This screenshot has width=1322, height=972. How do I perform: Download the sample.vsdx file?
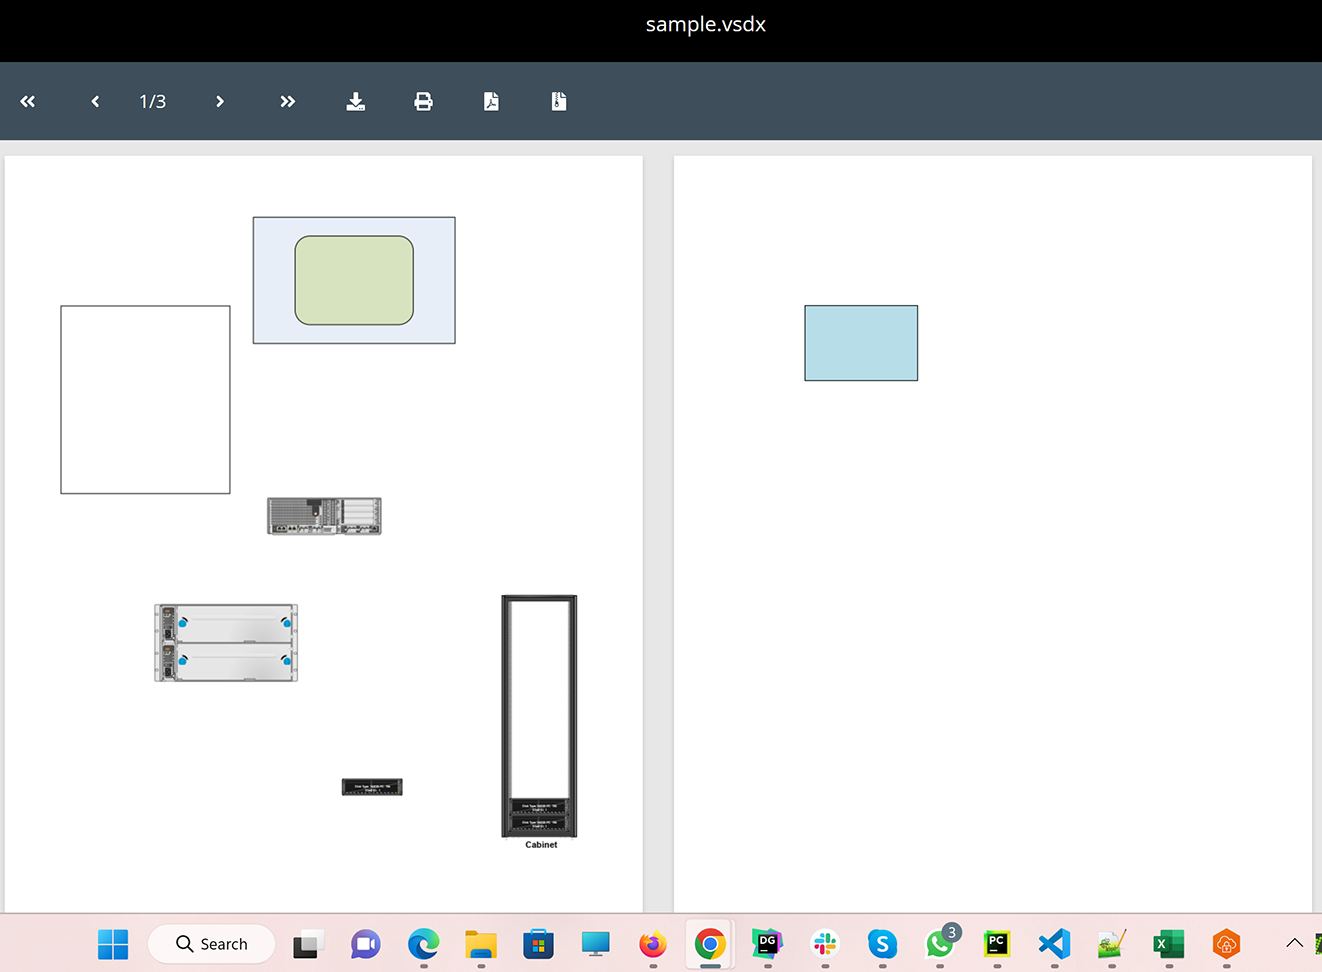(x=355, y=101)
